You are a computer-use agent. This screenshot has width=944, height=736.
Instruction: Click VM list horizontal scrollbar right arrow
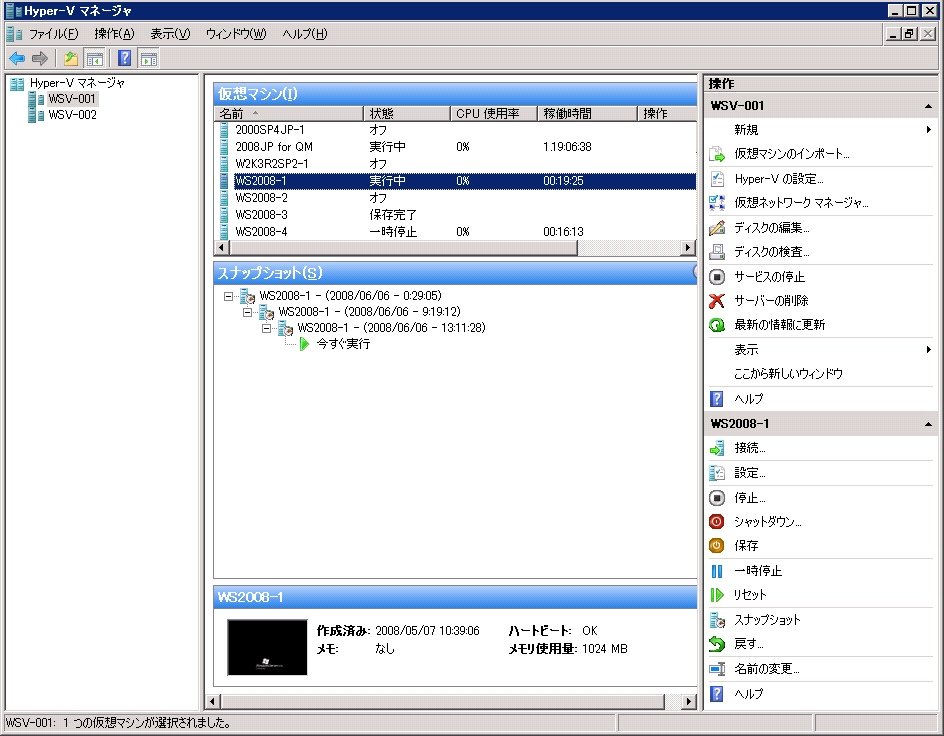pos(688,247)
